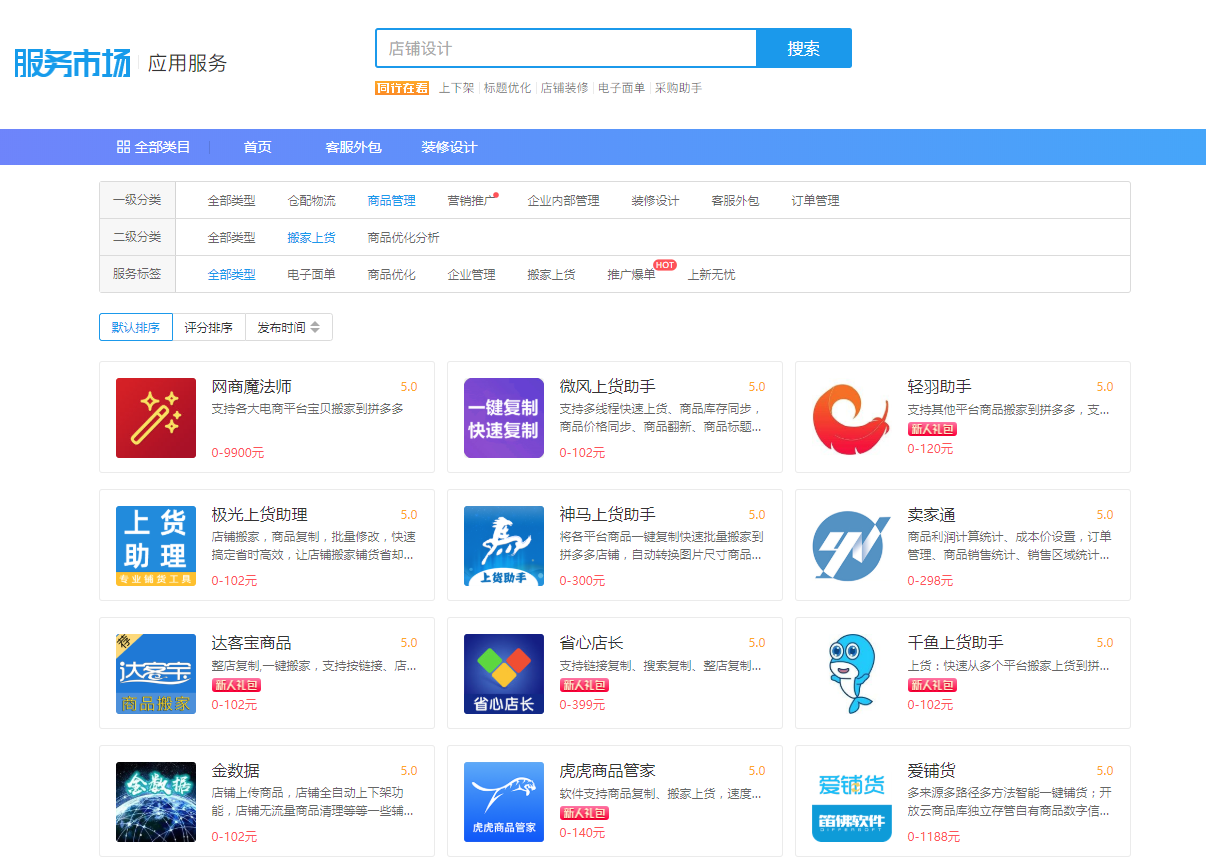Focus the 店铺设计 search input field
The image size is (1206, 857).
pos(565,48)
